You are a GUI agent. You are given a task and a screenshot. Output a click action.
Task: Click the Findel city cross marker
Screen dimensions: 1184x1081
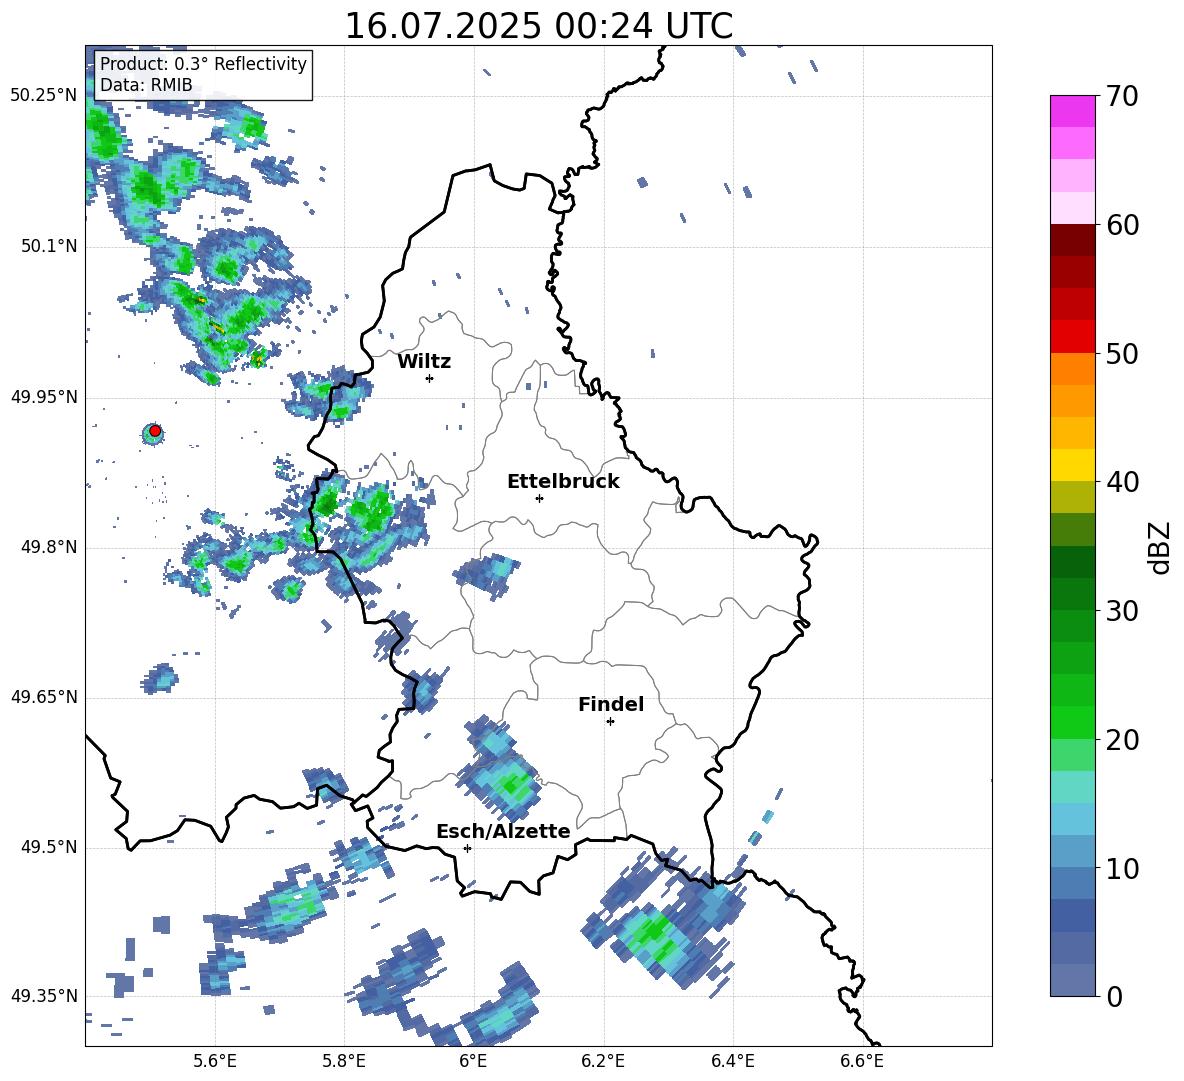coord(610,722)
